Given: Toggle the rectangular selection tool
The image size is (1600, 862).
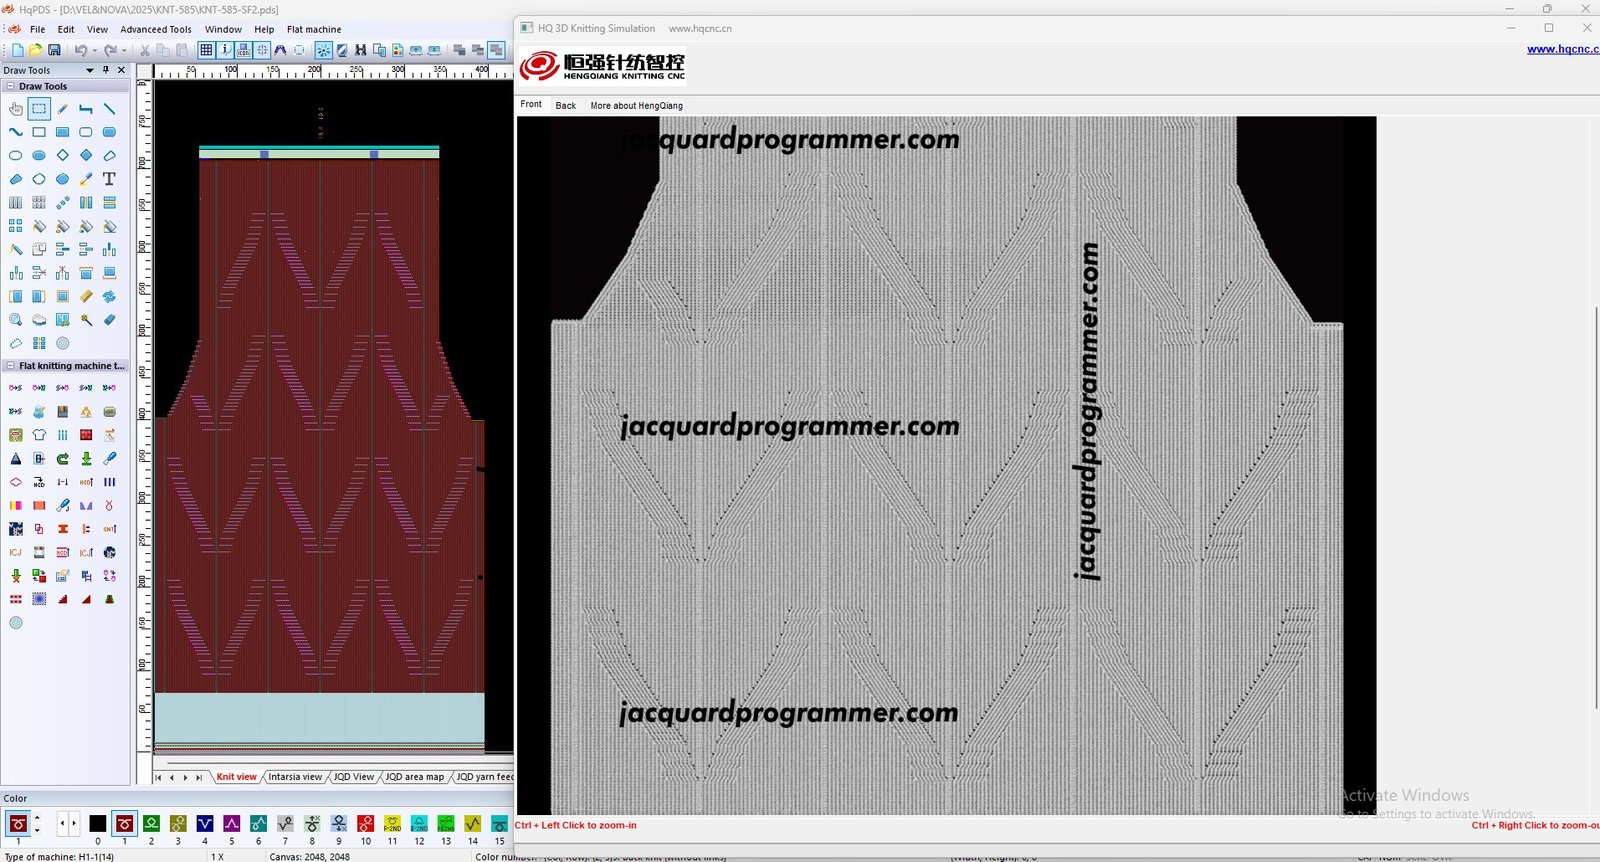Looking at the screenshot, I should click(x=39, y=108).
